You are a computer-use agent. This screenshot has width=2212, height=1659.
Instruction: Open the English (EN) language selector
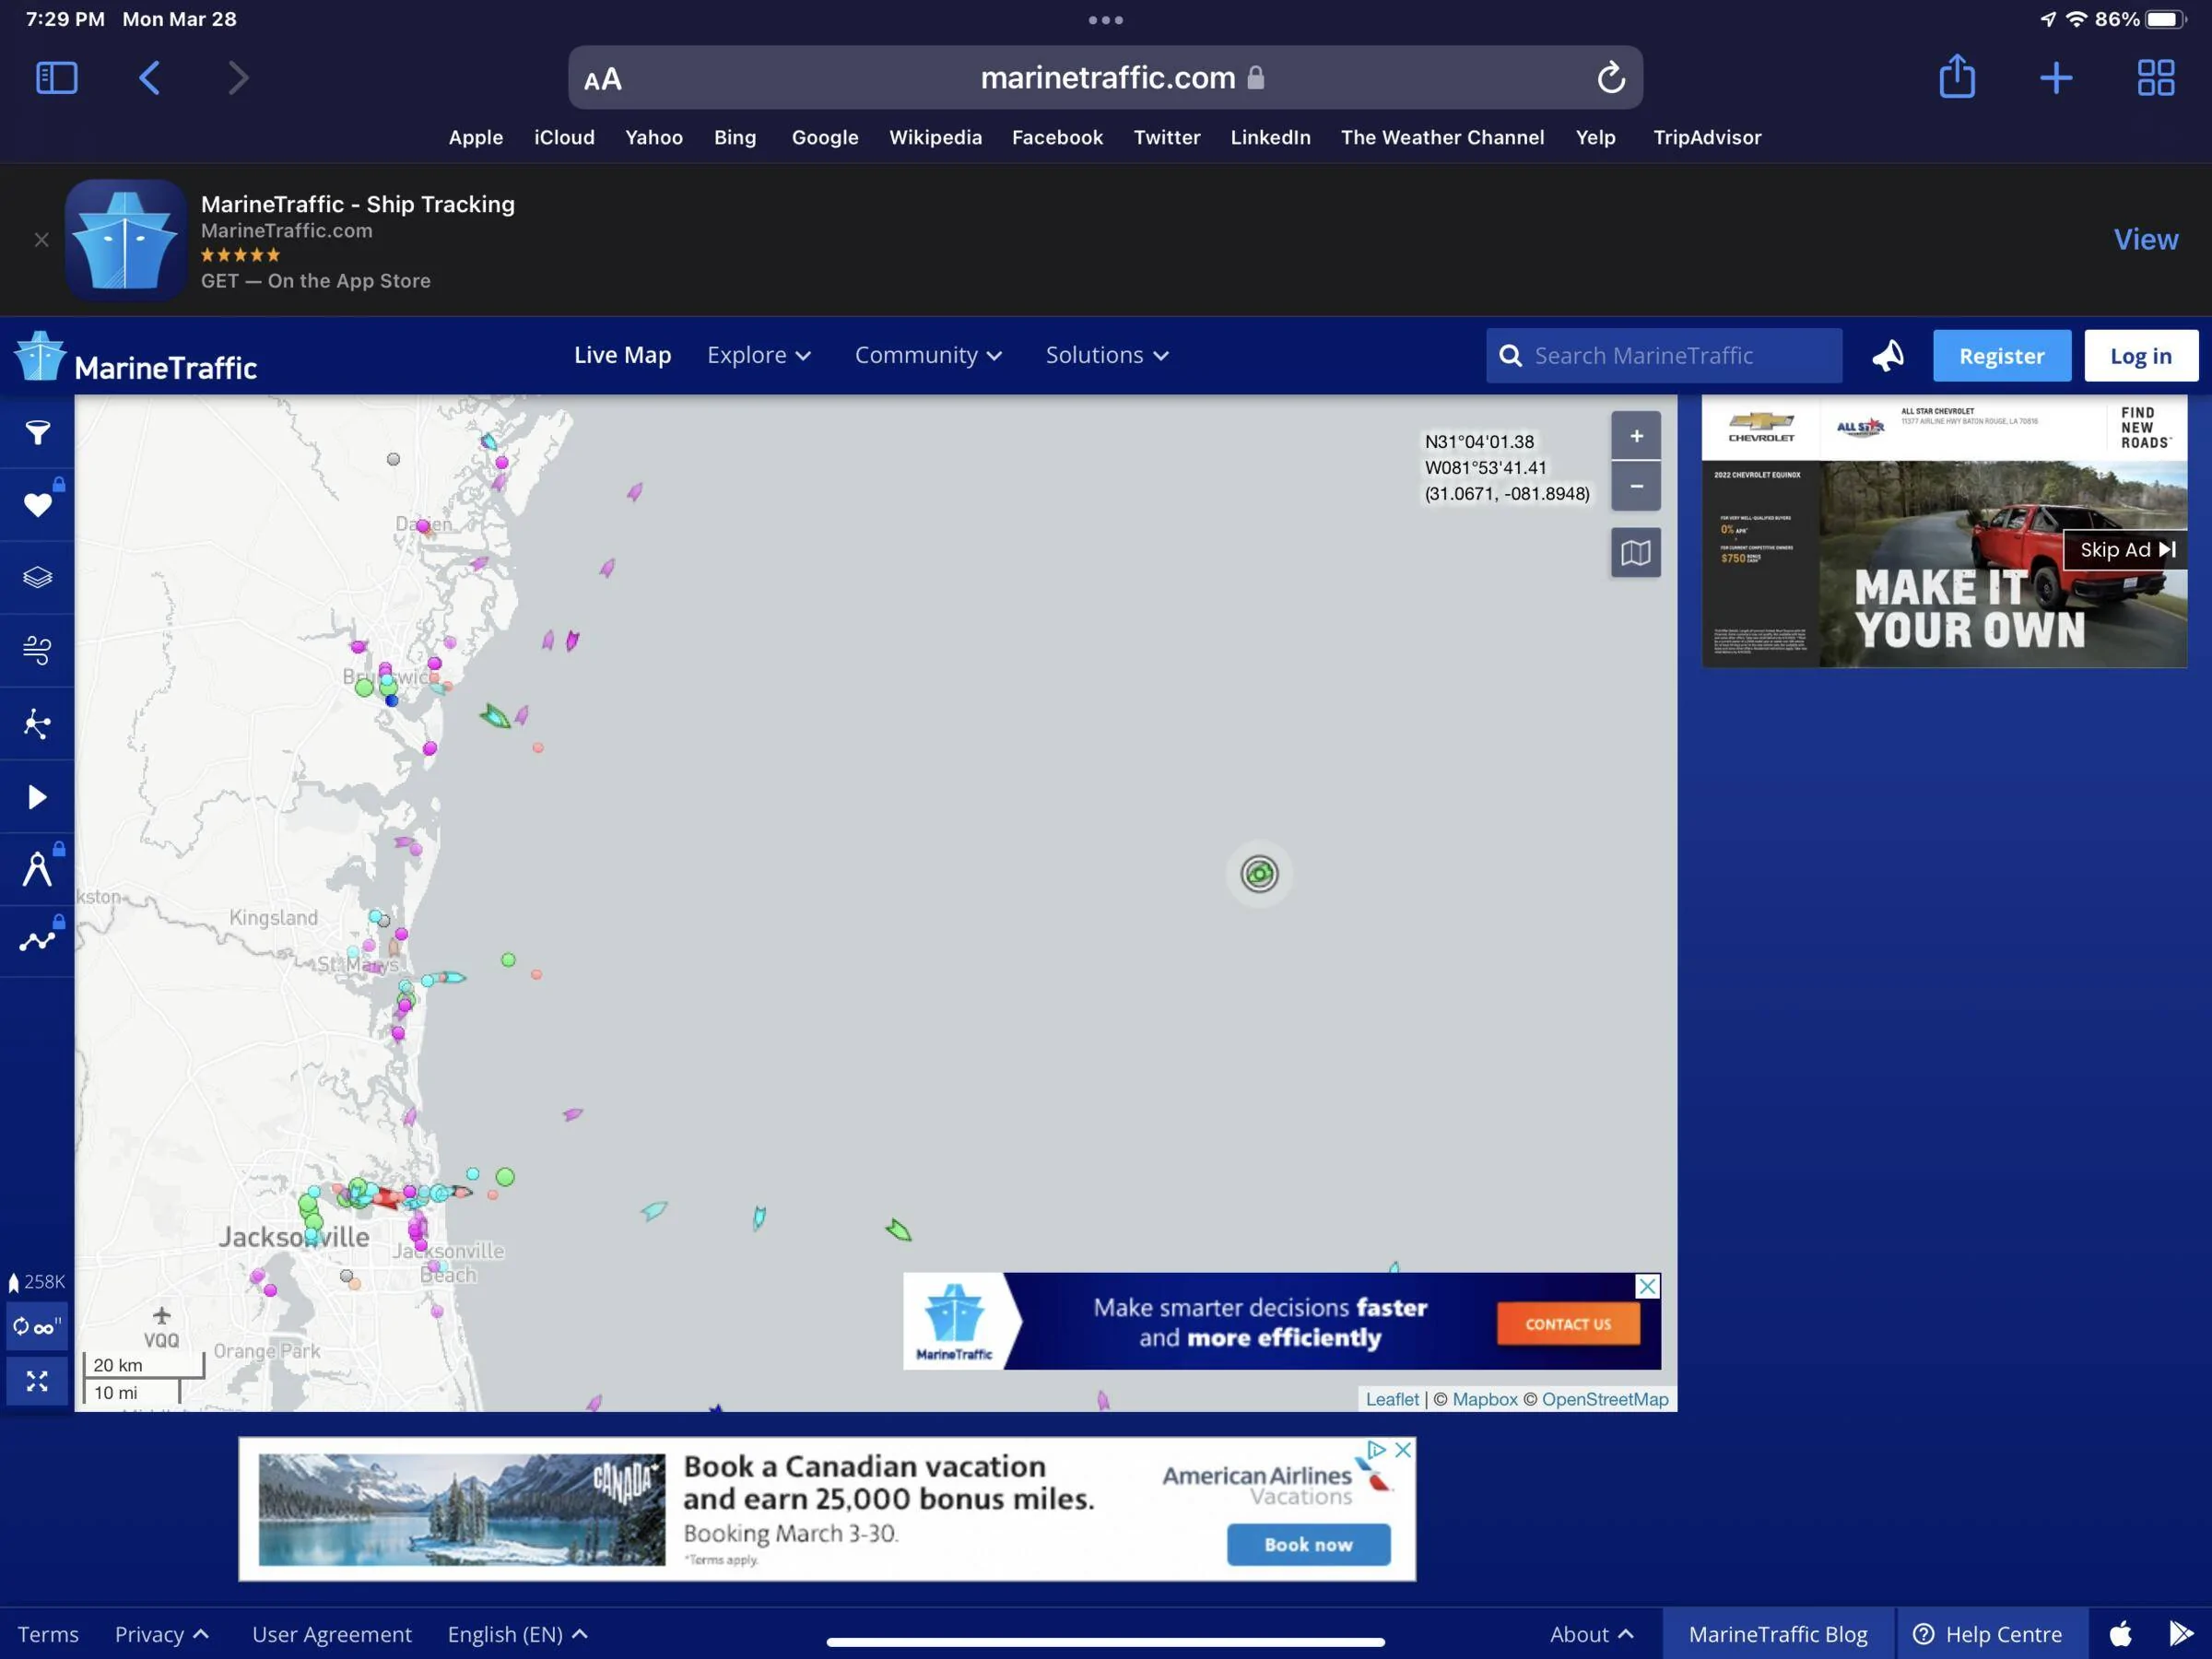coord(518,1634)
